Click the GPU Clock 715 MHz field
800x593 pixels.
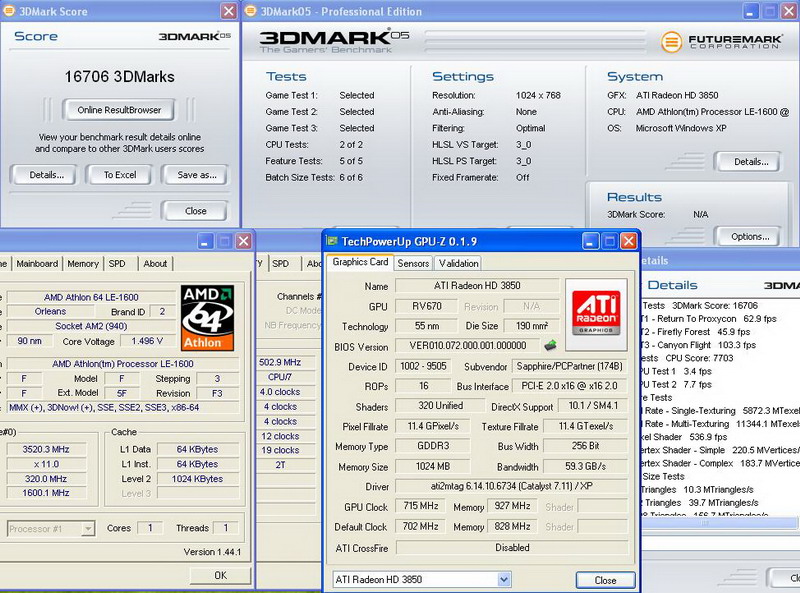point(420,506)
